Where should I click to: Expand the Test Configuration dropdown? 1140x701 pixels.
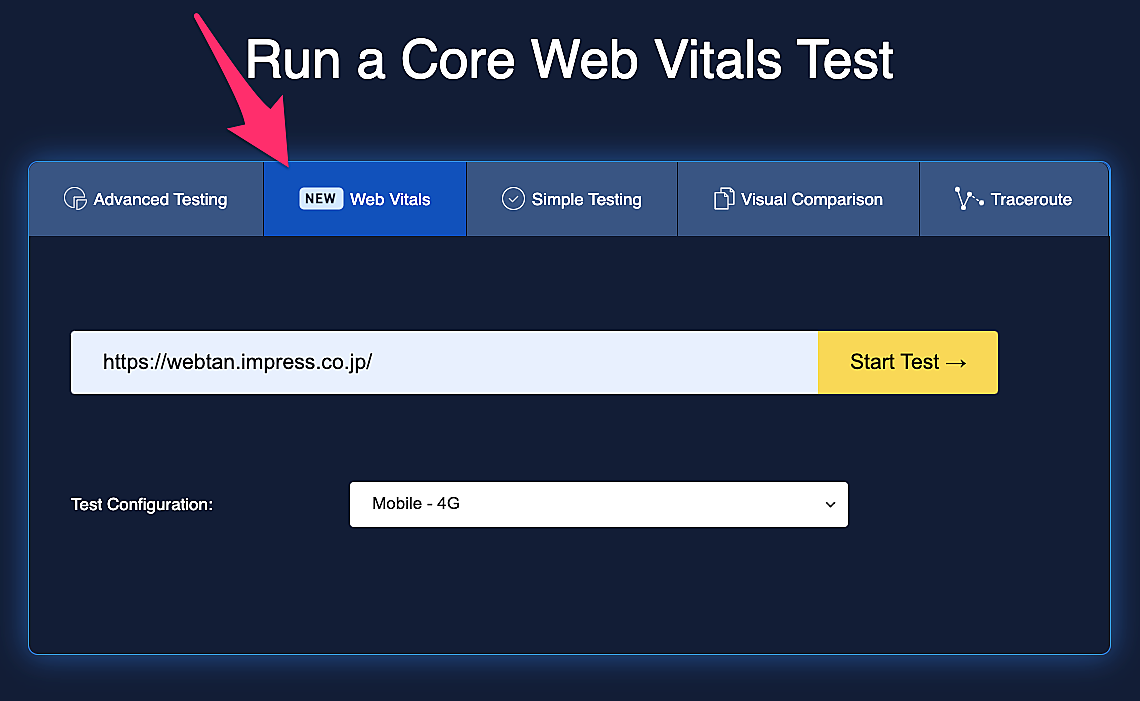tap(598, 504)
